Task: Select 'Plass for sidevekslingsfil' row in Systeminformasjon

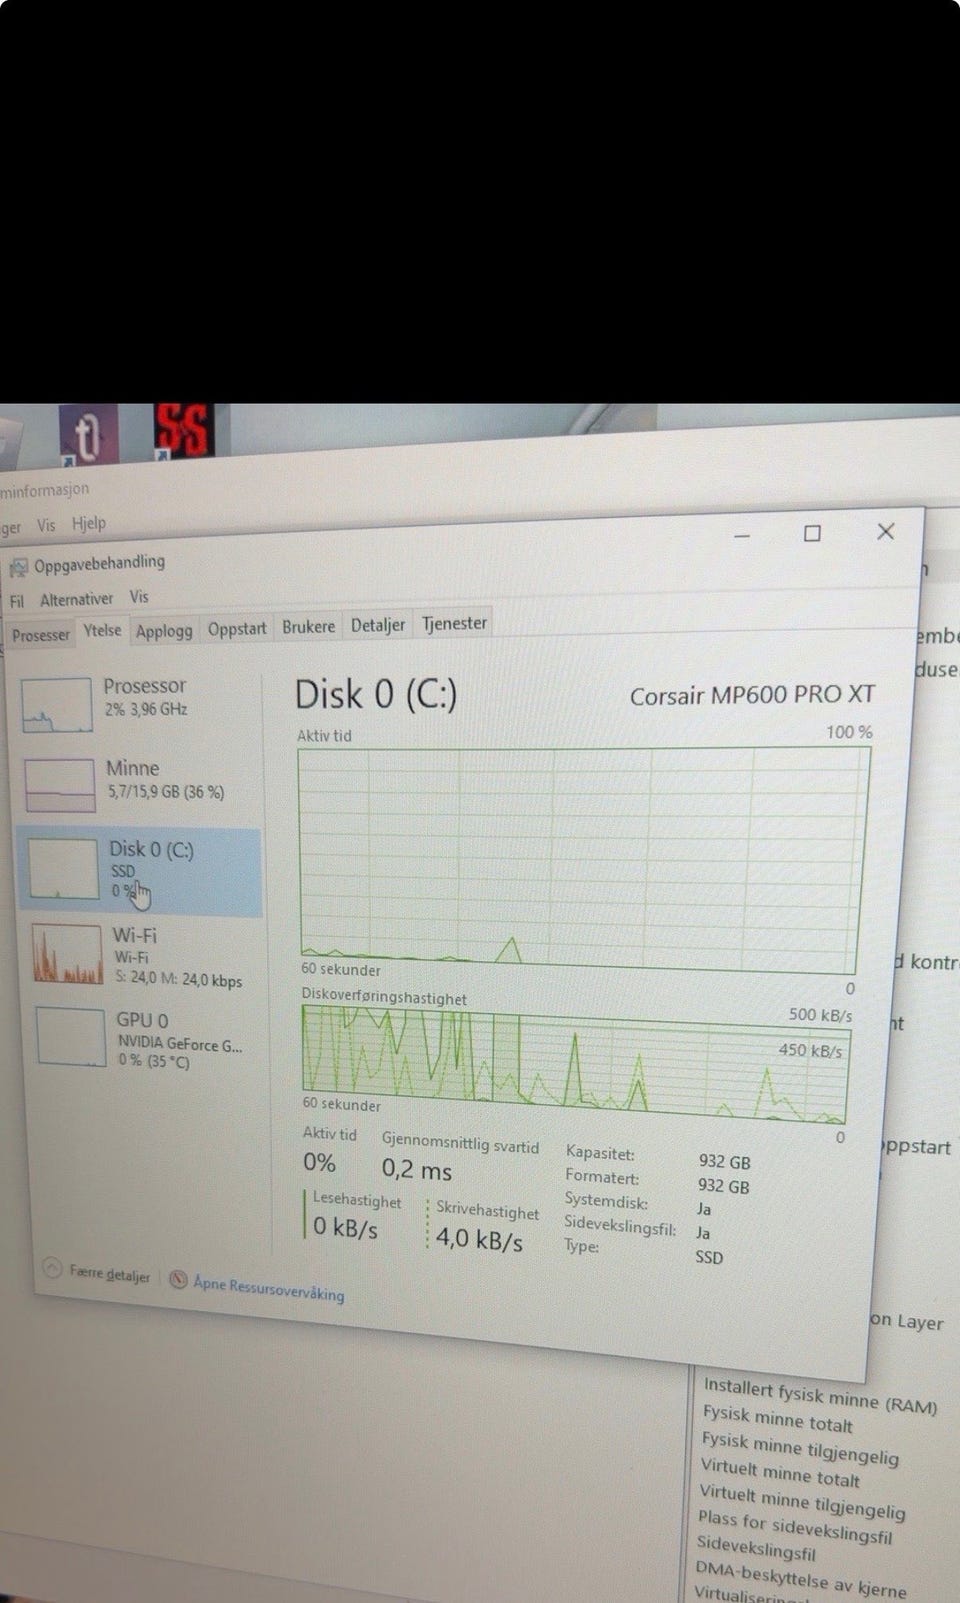Action: pos(795,1528)
